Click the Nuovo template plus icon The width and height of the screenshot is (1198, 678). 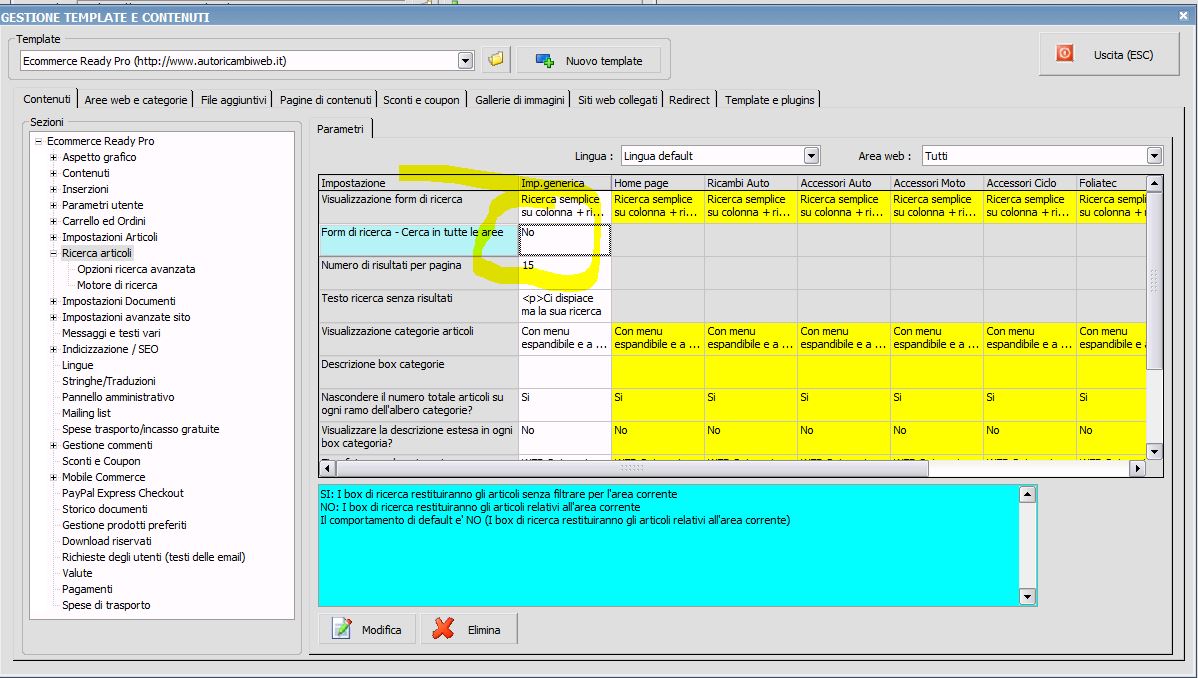pyautogui.click(x=545, y=60)
